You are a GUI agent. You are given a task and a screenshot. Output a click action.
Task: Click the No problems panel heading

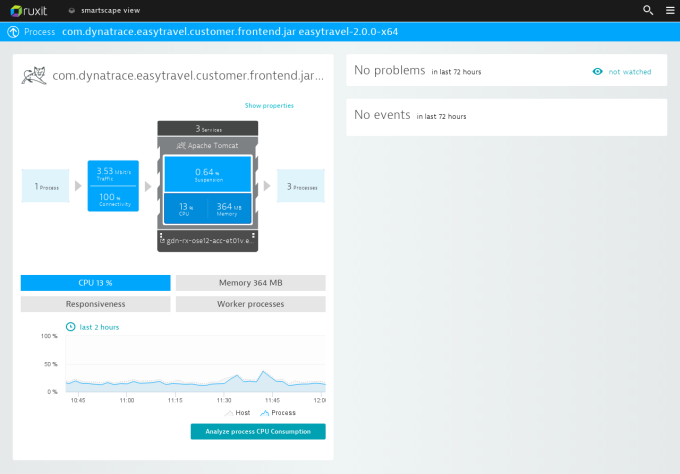click(389, 70)
